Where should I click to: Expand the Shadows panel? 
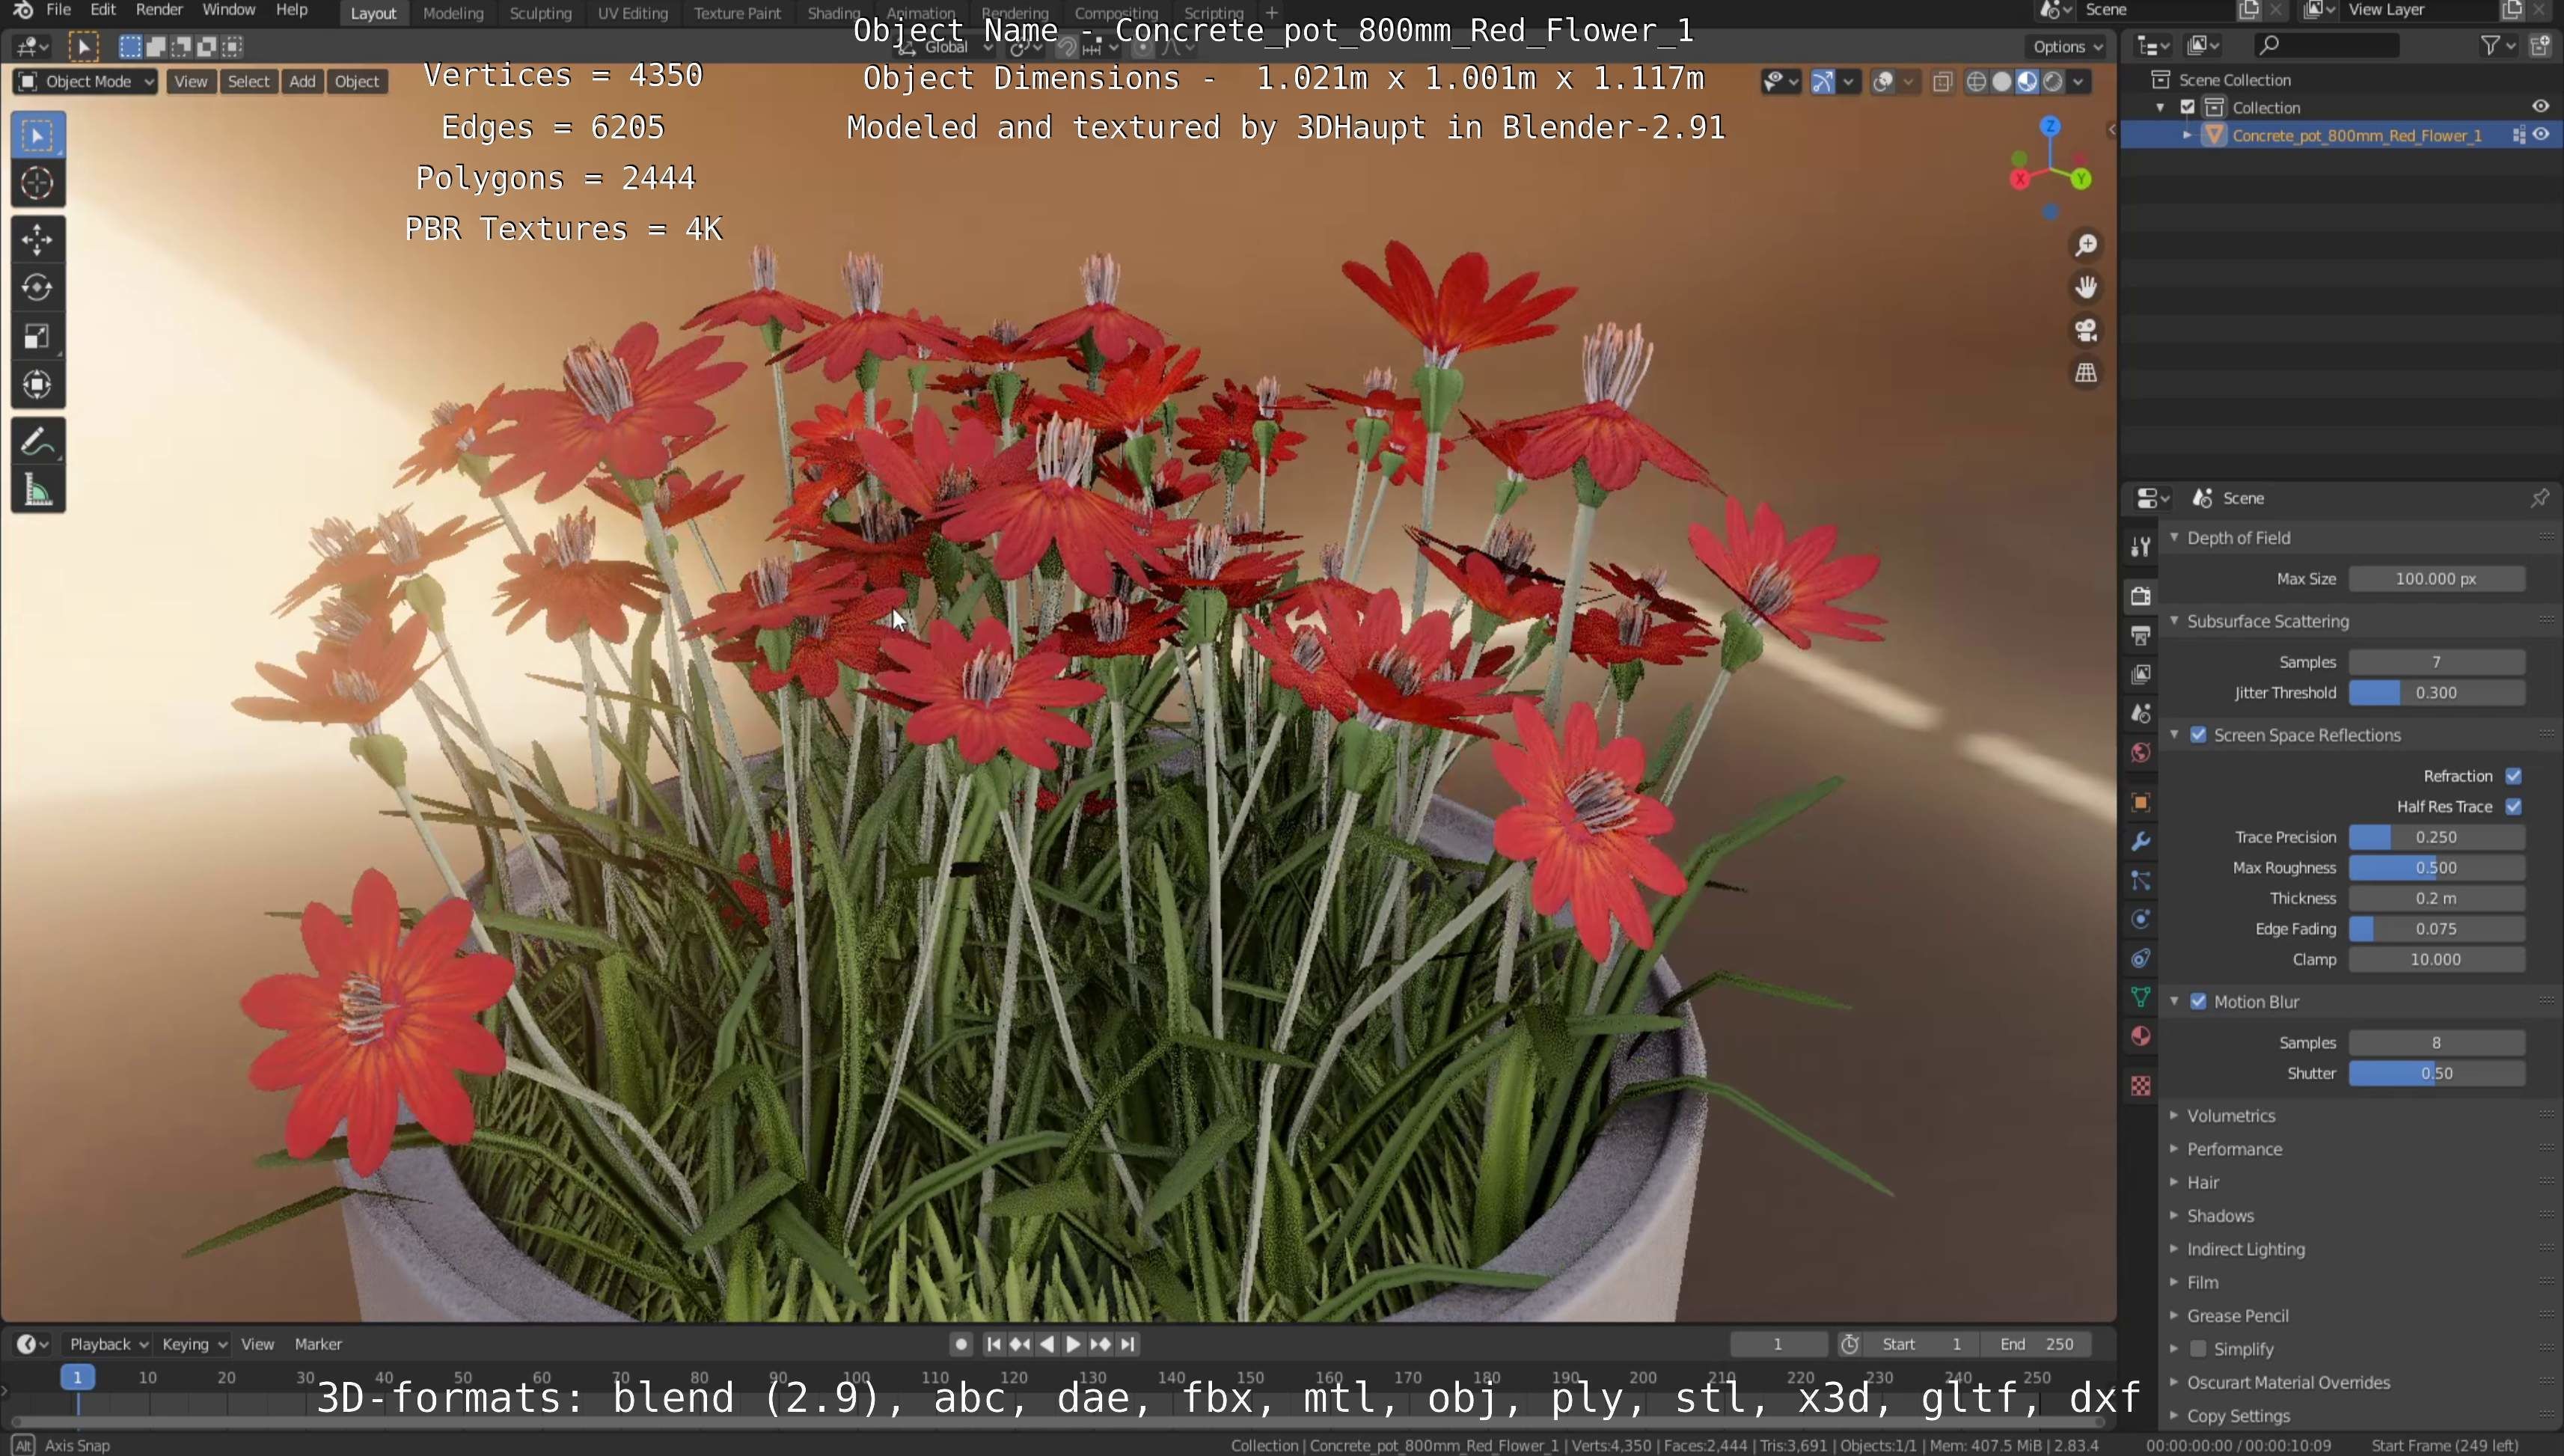(2220, 1216)
